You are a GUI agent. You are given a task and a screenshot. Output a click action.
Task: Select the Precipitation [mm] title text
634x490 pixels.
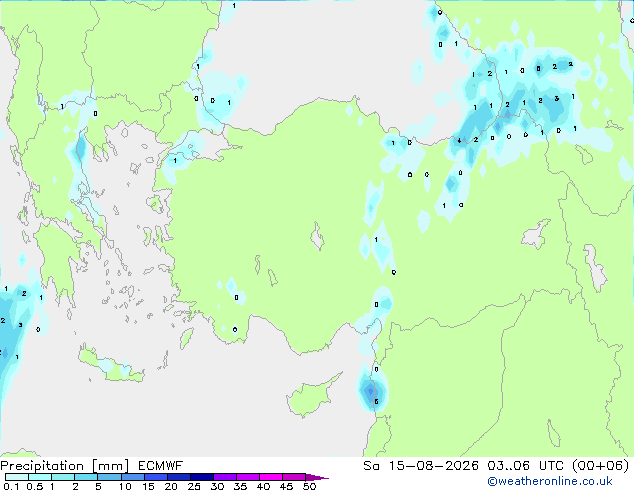coord(65,466)
